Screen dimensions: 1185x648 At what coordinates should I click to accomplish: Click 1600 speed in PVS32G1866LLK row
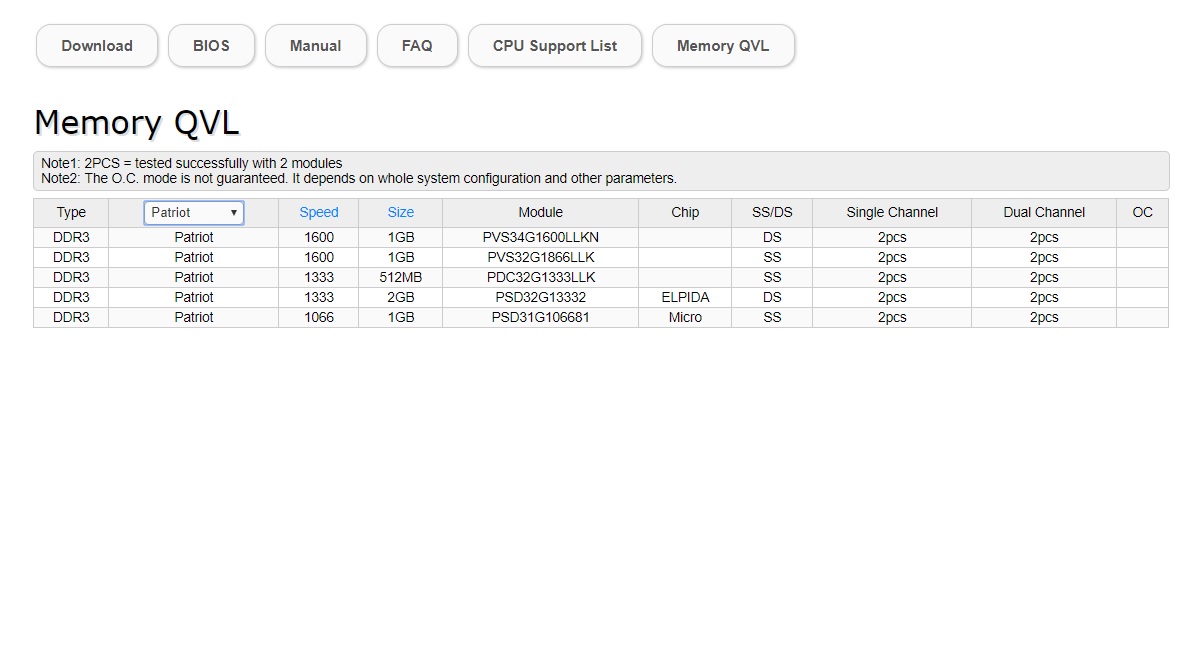(319, 257)
